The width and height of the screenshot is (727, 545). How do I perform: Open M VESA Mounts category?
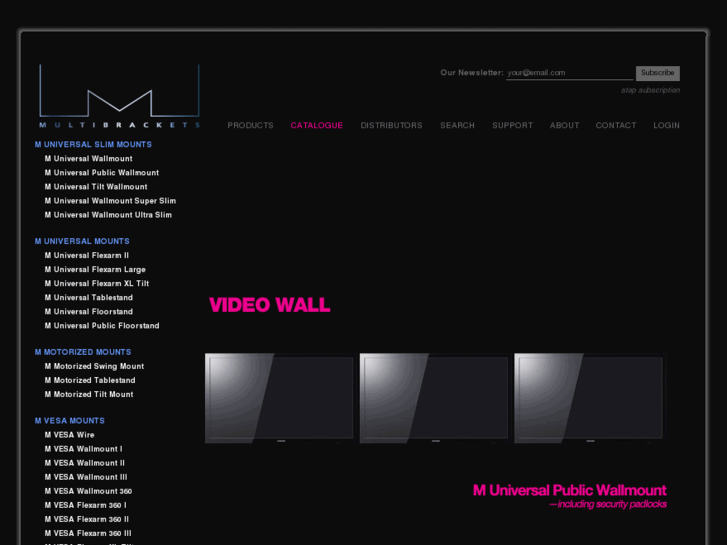coord(70,421)
